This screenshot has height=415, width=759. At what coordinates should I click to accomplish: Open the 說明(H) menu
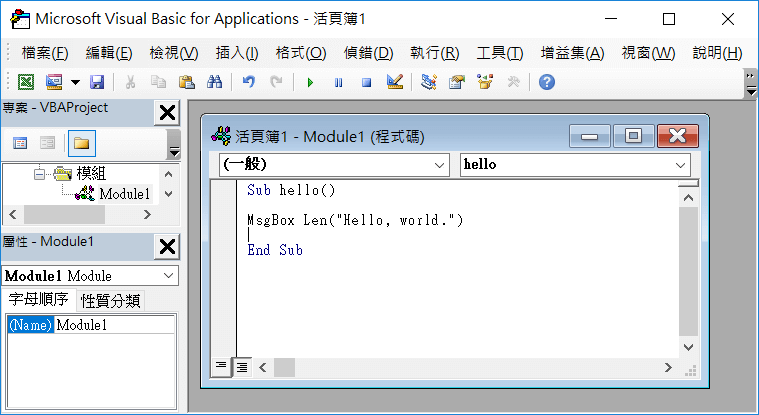point(717,53)
